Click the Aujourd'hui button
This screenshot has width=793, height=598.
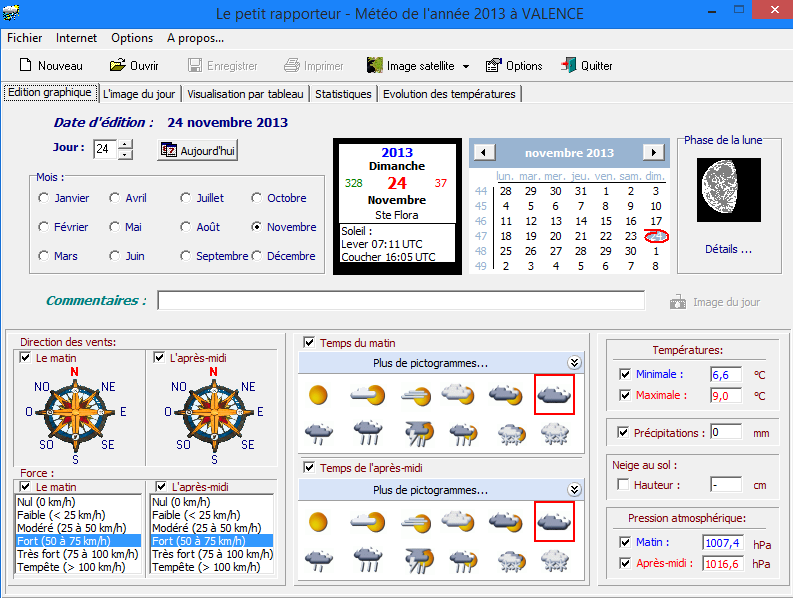point(197,150)
